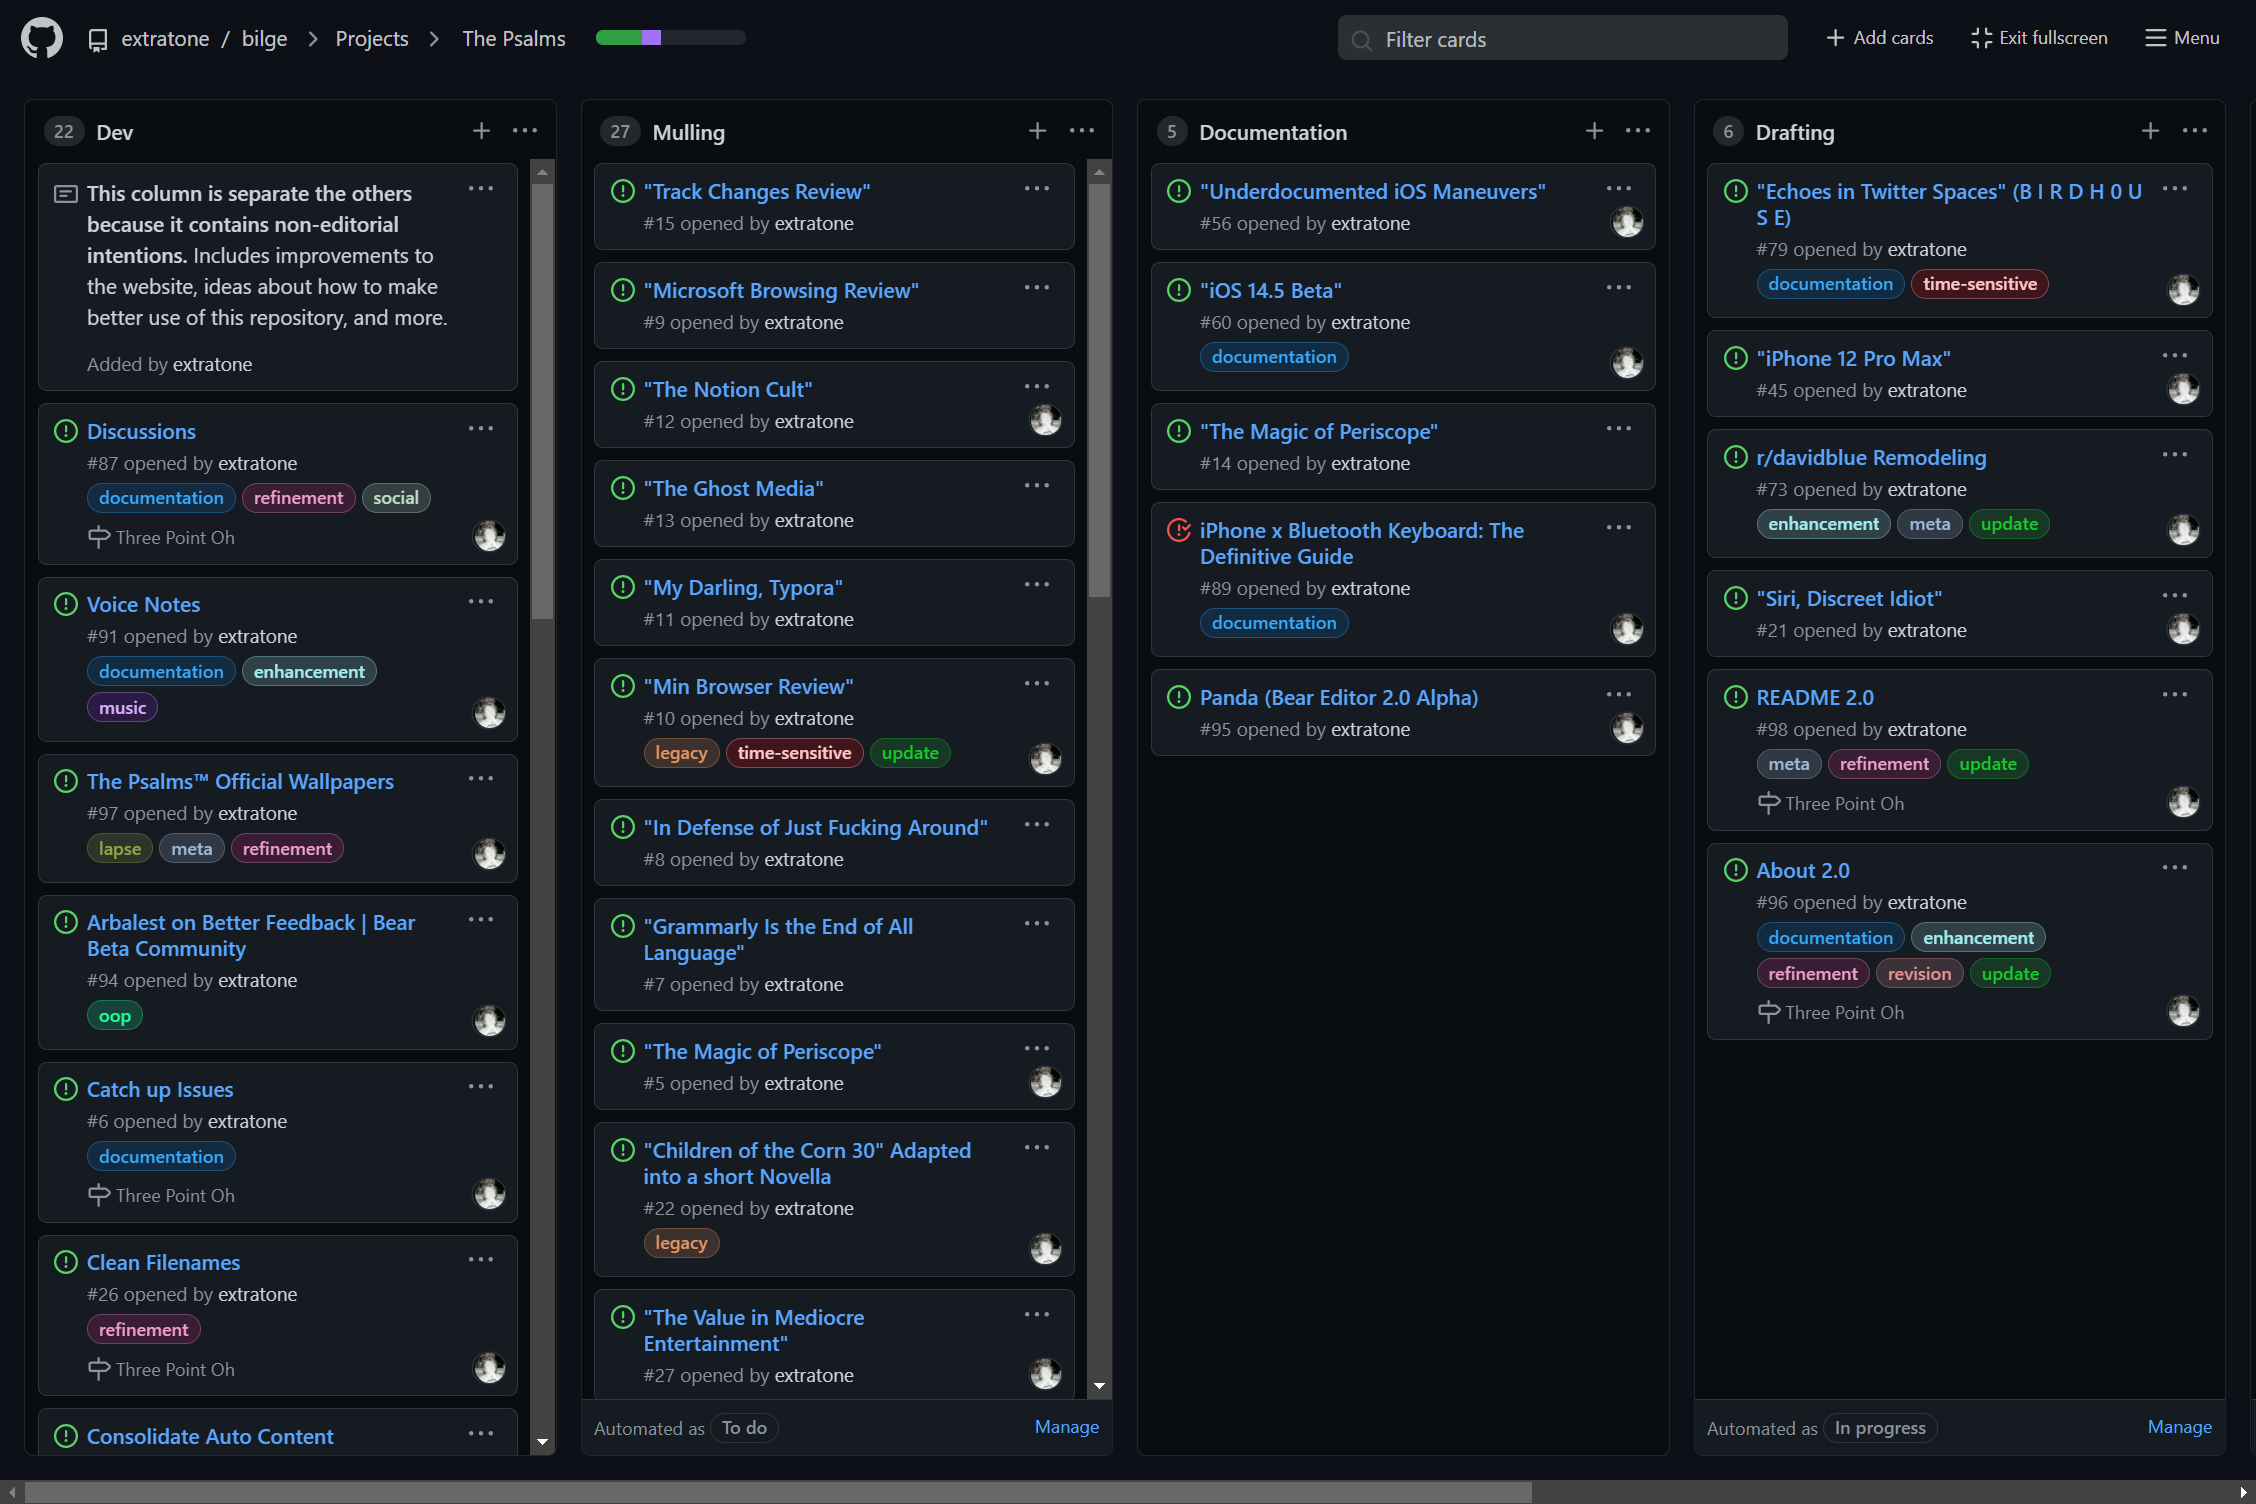Click the Filter cards search field
This screenshot has width=2256, height=1504.
[1563, 39]
